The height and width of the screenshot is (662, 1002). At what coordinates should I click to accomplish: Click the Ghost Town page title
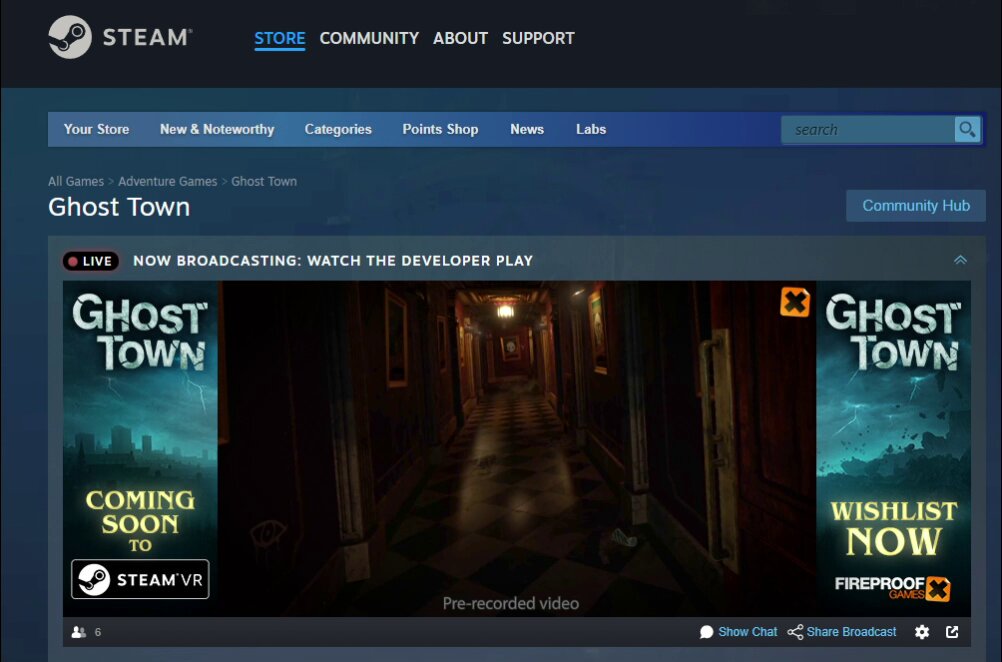click(x=119, y=207)
